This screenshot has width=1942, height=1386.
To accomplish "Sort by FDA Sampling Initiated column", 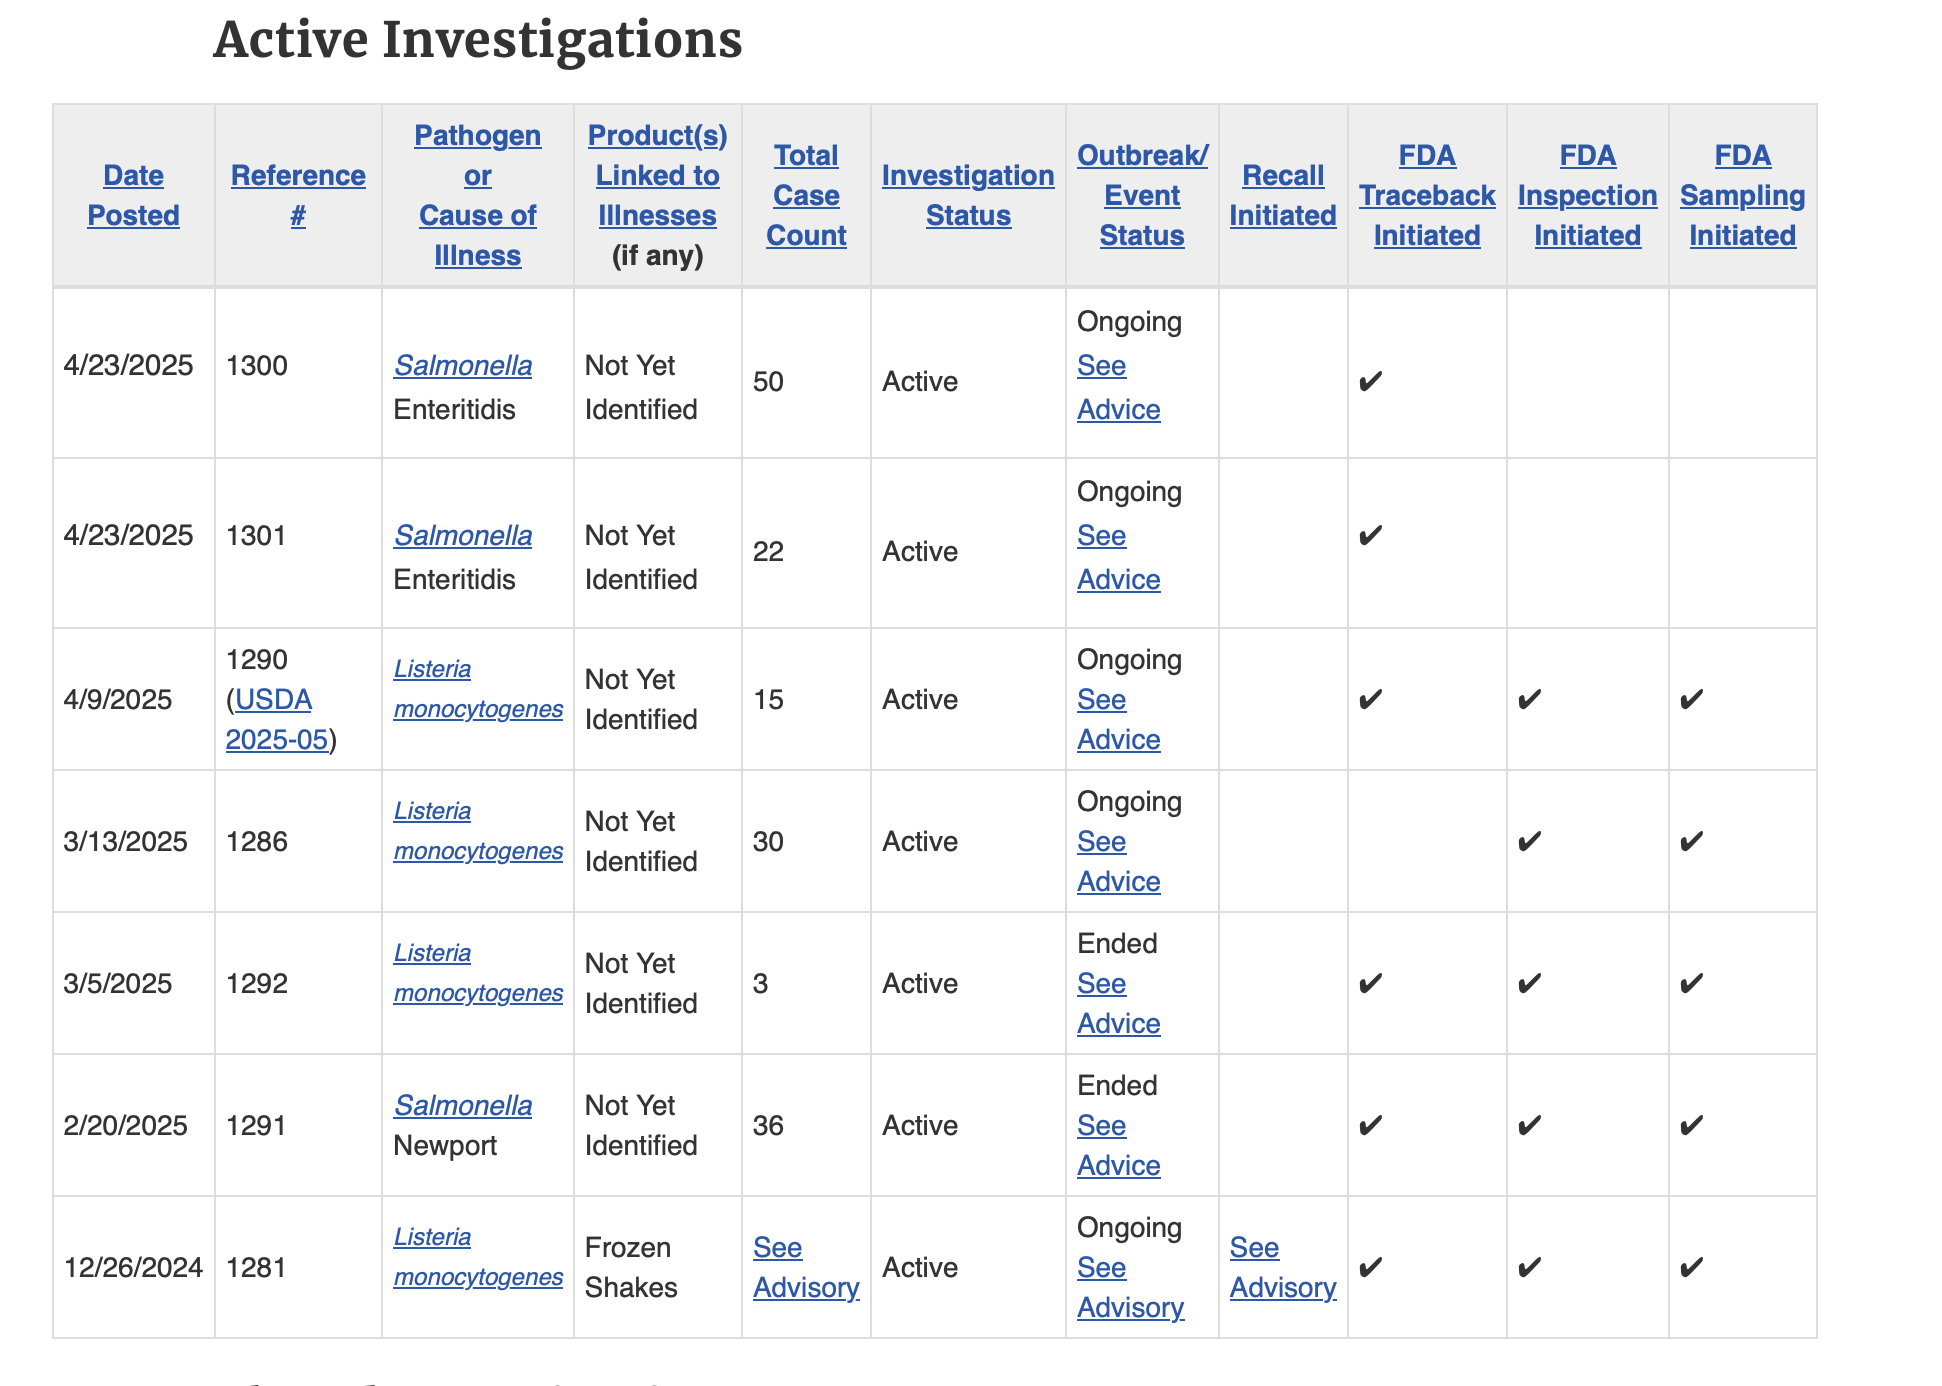I will (1742, 195).
